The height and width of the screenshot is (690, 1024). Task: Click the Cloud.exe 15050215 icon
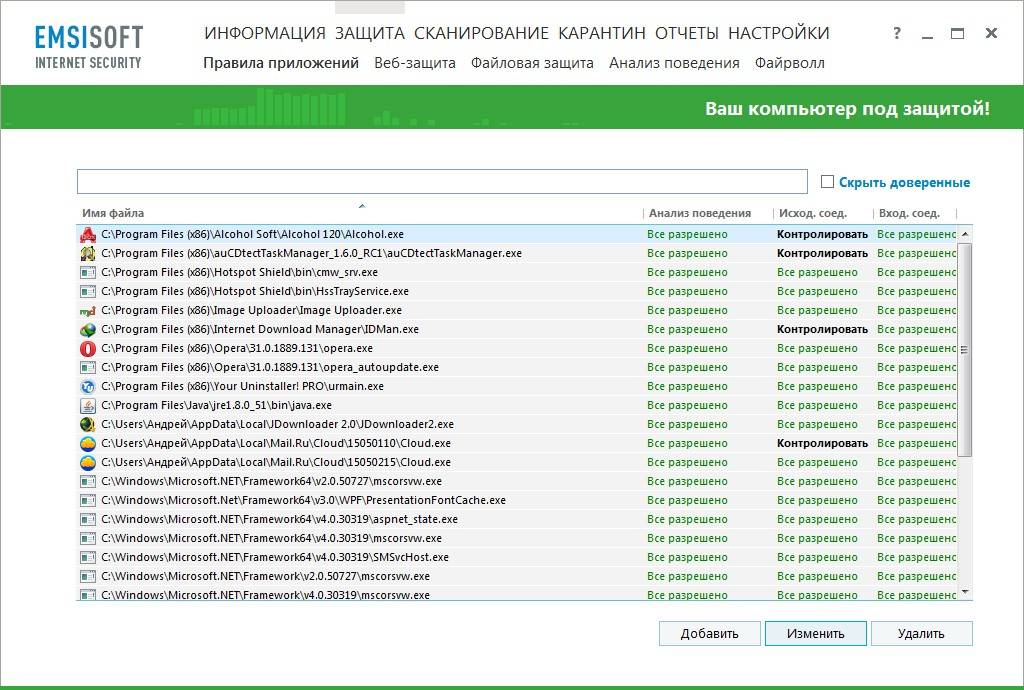[88, 462]
